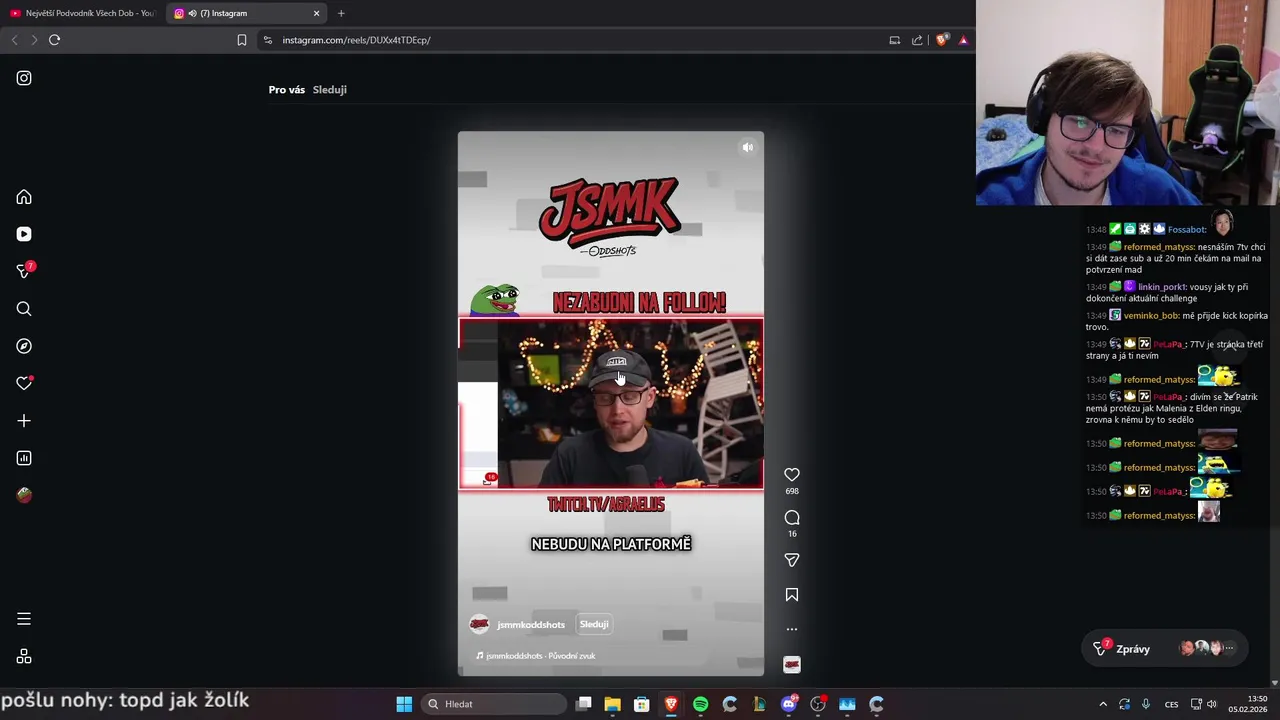The width and height of the screenshot is (1280, 720).
Task: Open jsmmkoddshots profile username link
Action: (531, 625)
